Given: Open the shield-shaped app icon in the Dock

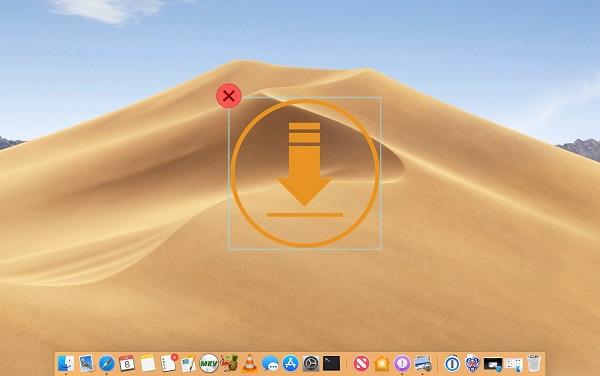Looking at the screenshot, I should click(472, 363).
